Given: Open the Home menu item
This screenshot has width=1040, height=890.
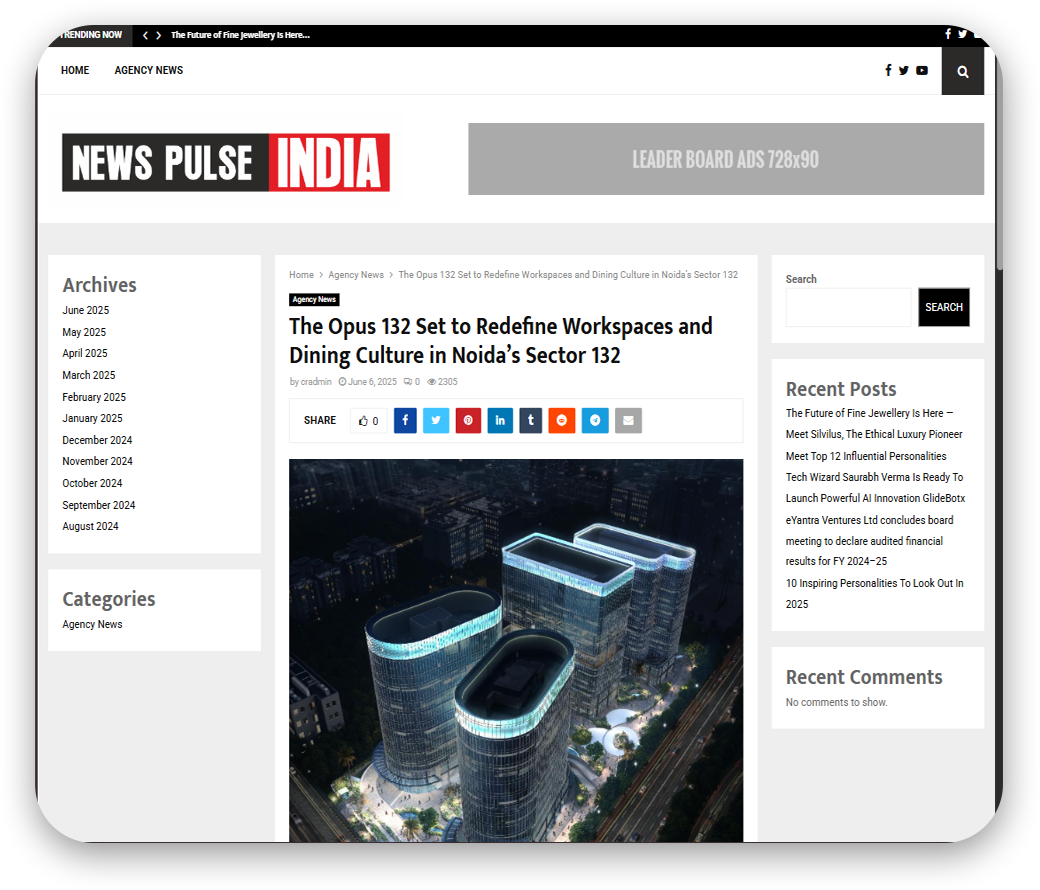Looking at the screenshot, I should point(75,71).
